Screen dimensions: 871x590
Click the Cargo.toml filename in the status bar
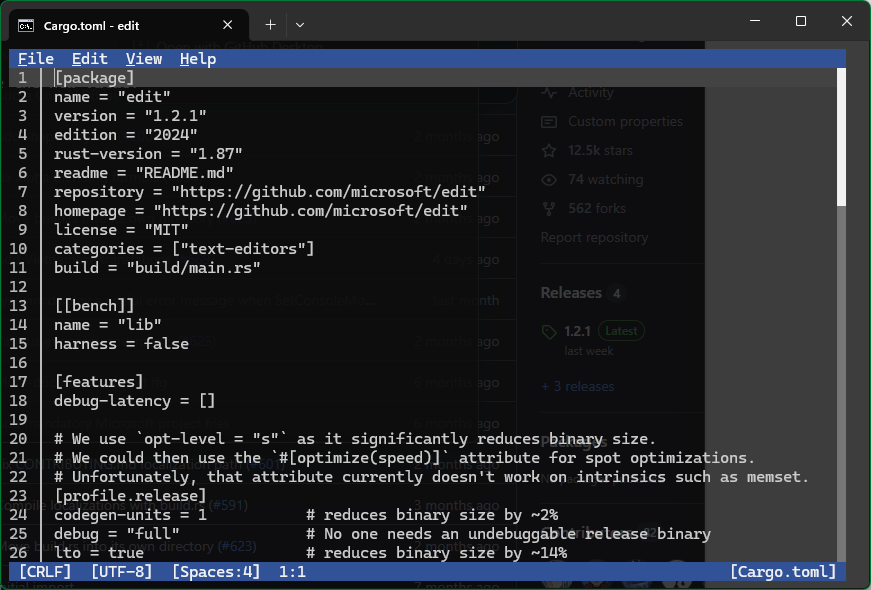(783, 572)
